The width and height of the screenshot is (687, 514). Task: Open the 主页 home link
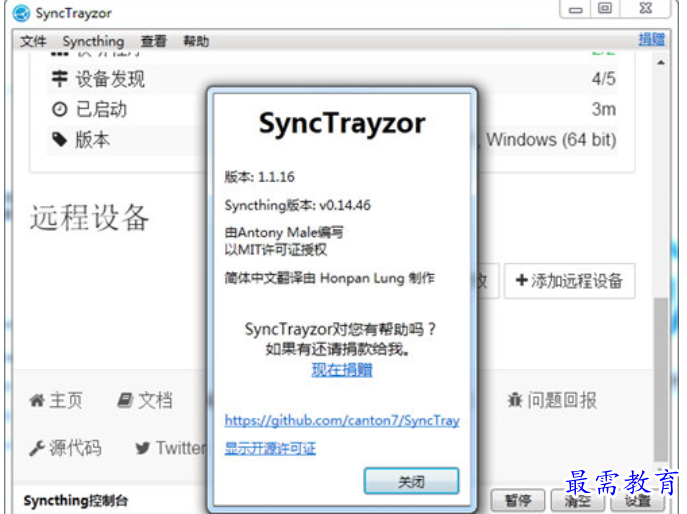tap(56, 400)
